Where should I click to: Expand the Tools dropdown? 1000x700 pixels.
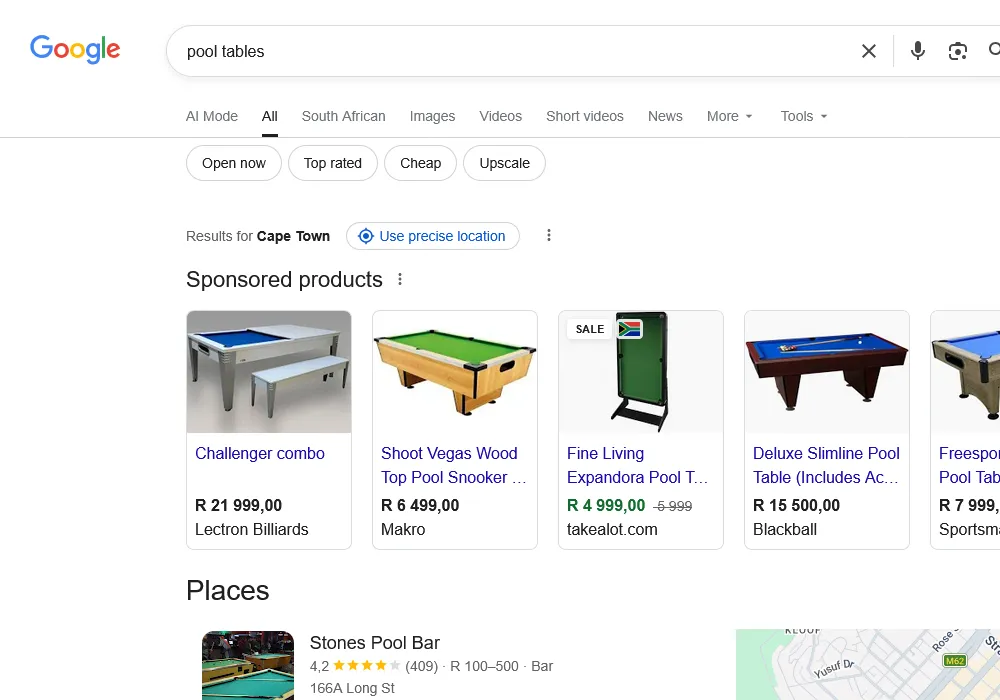click(804, 116)
